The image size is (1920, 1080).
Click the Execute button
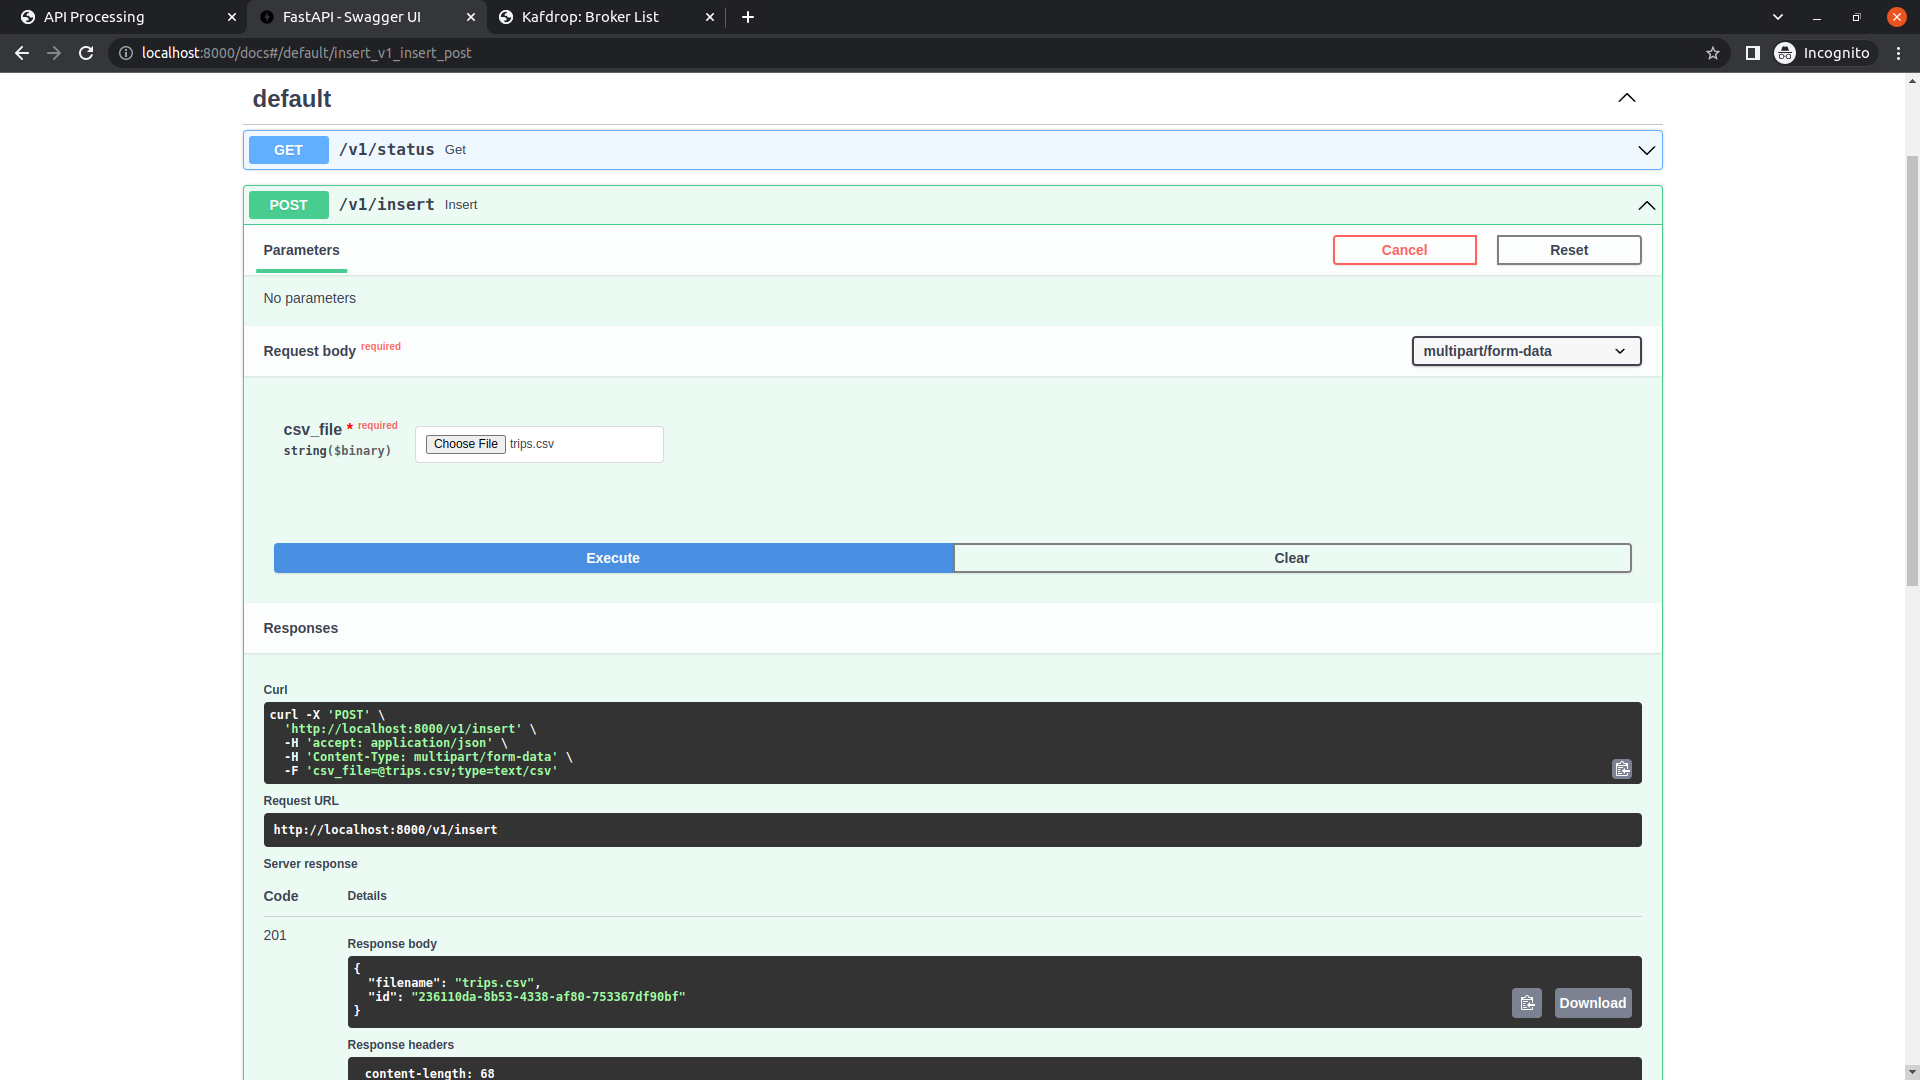[613, 558]
